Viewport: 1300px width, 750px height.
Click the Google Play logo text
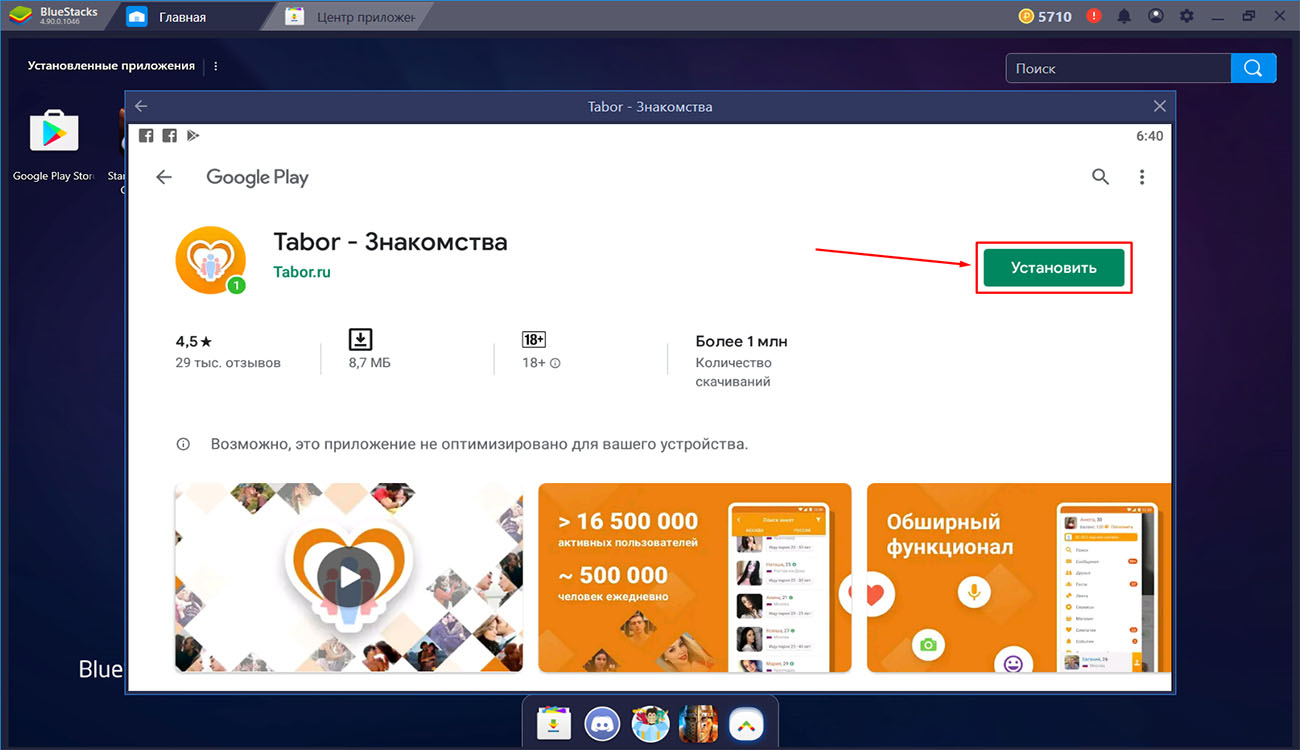[x=257, y=177]
